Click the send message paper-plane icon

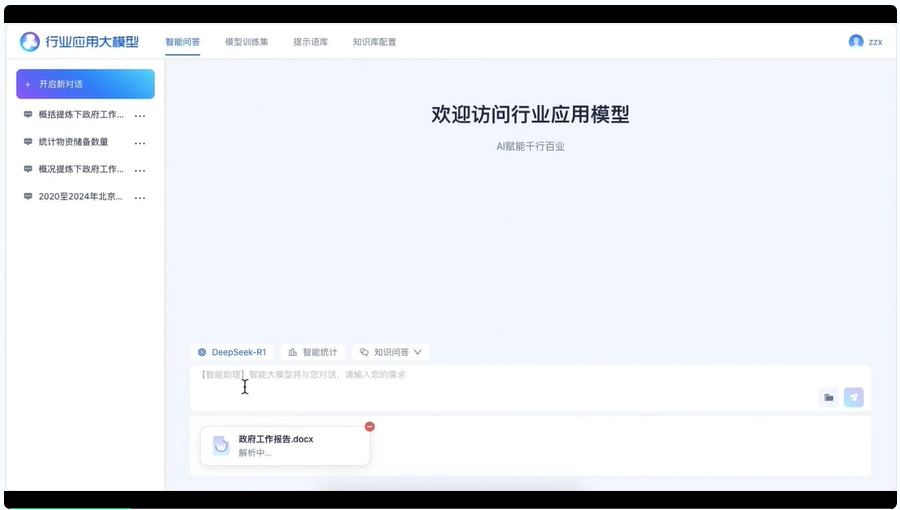853,397
